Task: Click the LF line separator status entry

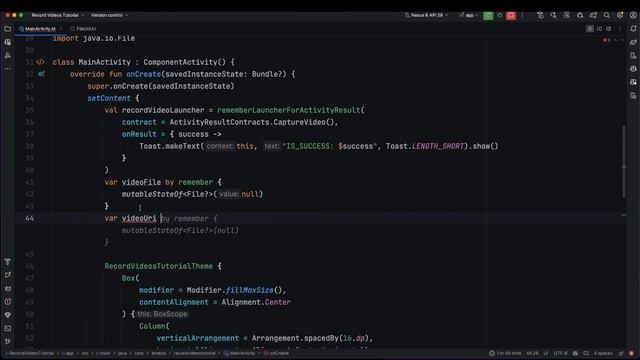Action: tap(546, 353)
